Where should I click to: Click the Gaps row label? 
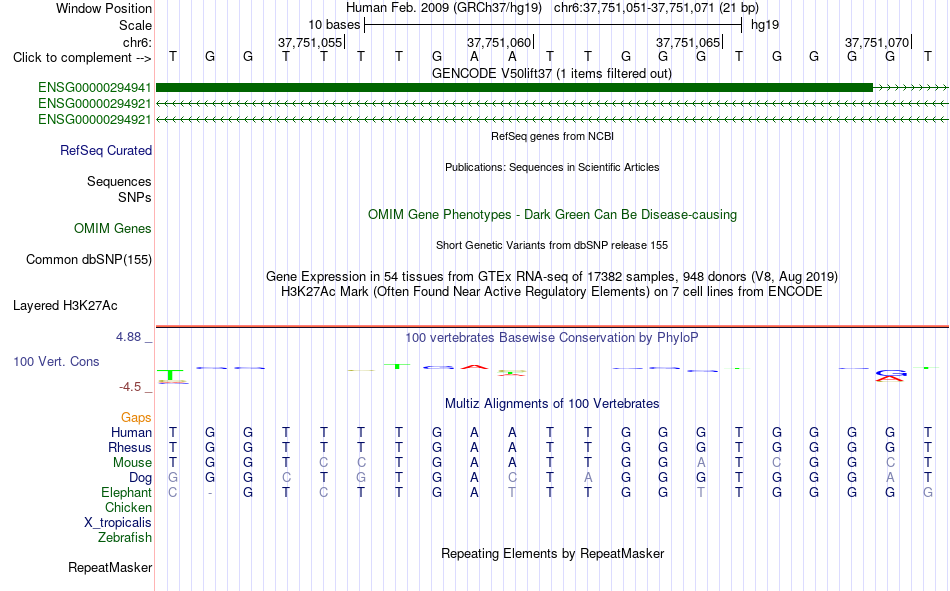click(136, 418)
